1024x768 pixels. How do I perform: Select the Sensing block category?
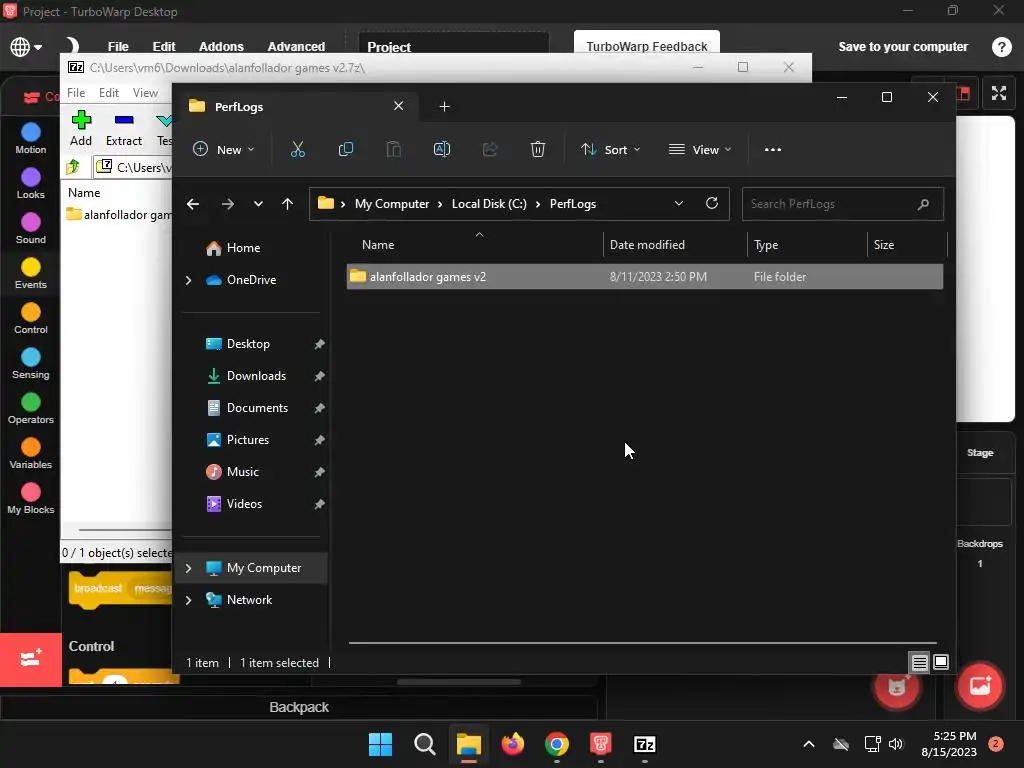tap(31, 364)
